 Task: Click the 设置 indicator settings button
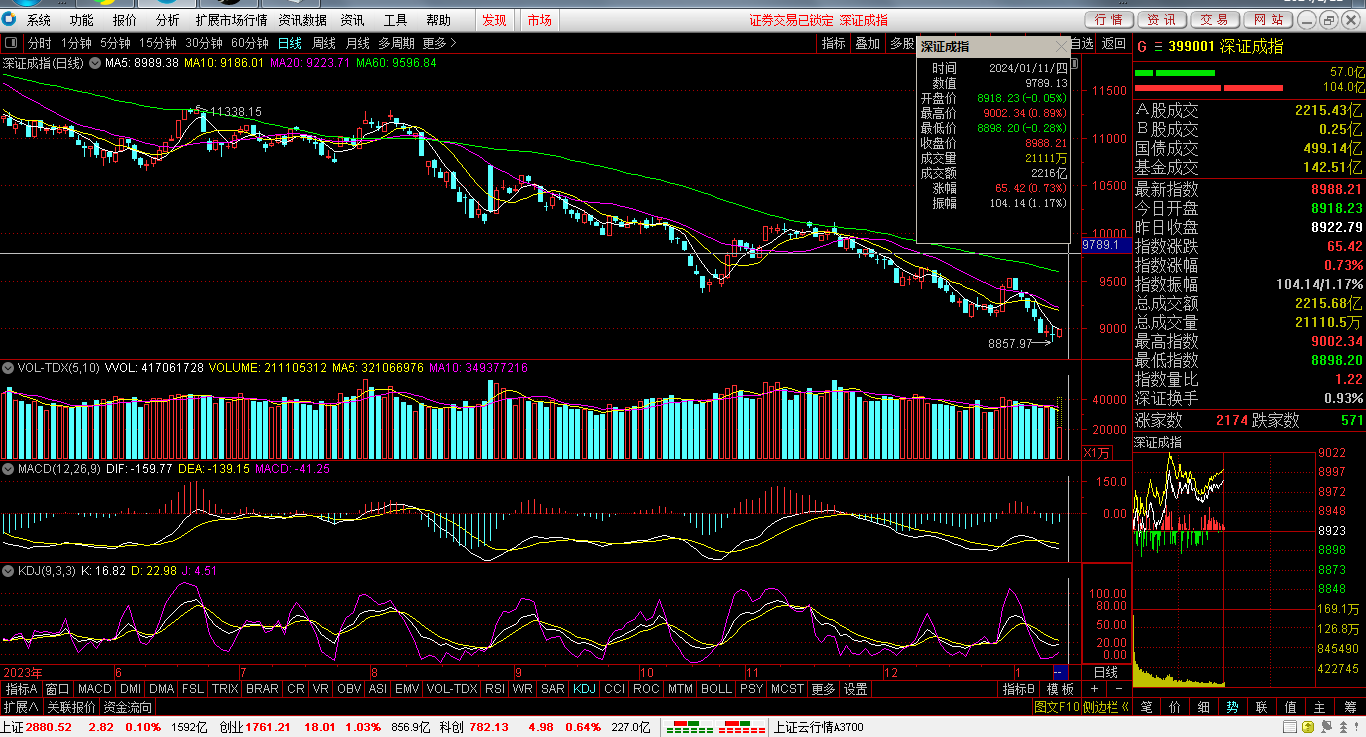pos(855,689)
